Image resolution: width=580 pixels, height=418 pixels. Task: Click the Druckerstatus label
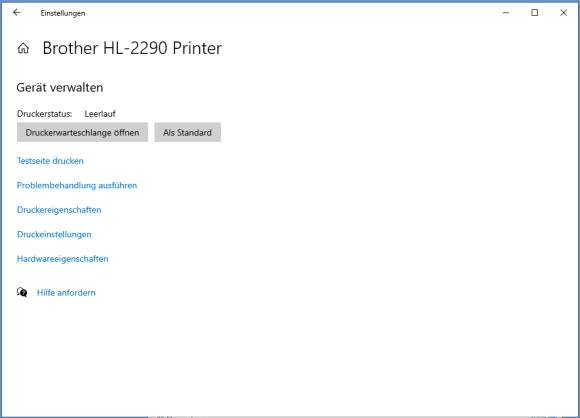coord(44,114)
